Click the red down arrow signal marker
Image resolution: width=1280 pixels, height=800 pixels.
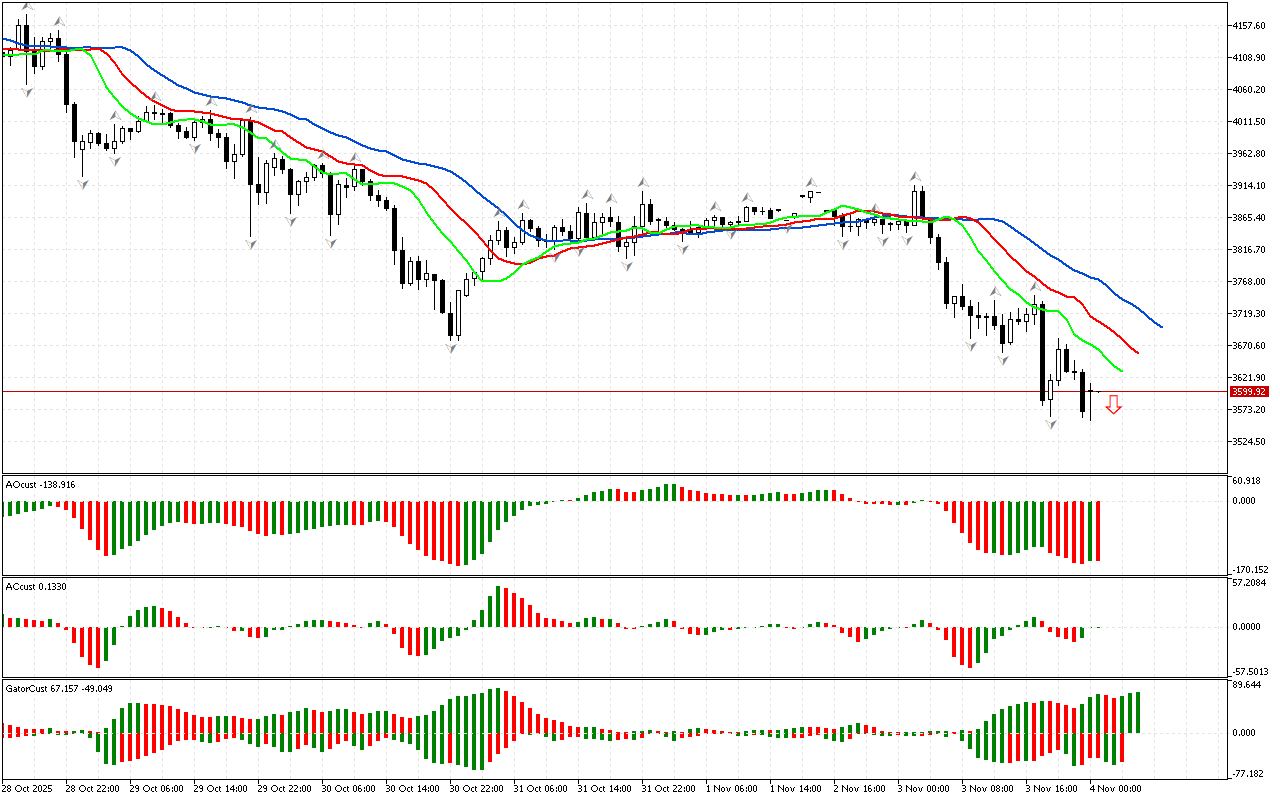[x=1113, y=404]
